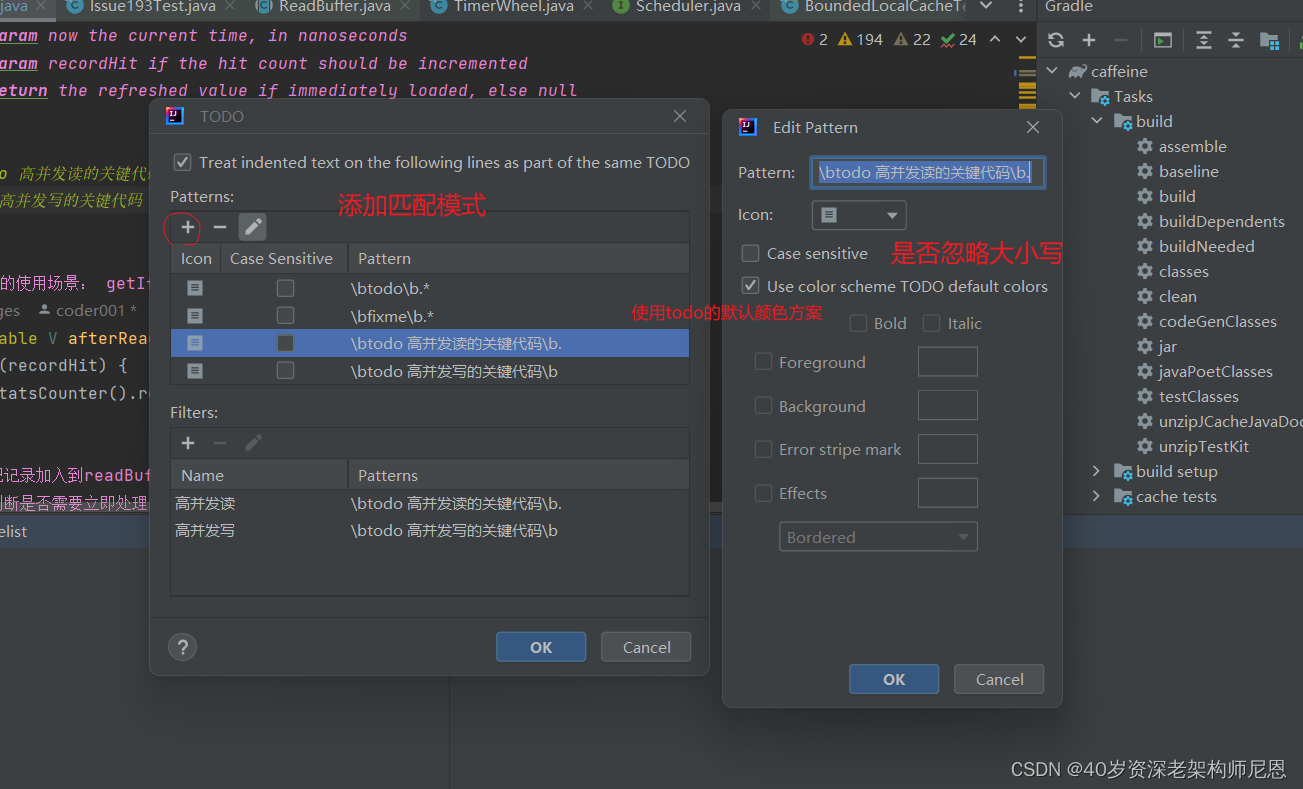Show hidden editor tabs with the chevron
This screenshot has height=789, width=1303.
coord(987,7)
